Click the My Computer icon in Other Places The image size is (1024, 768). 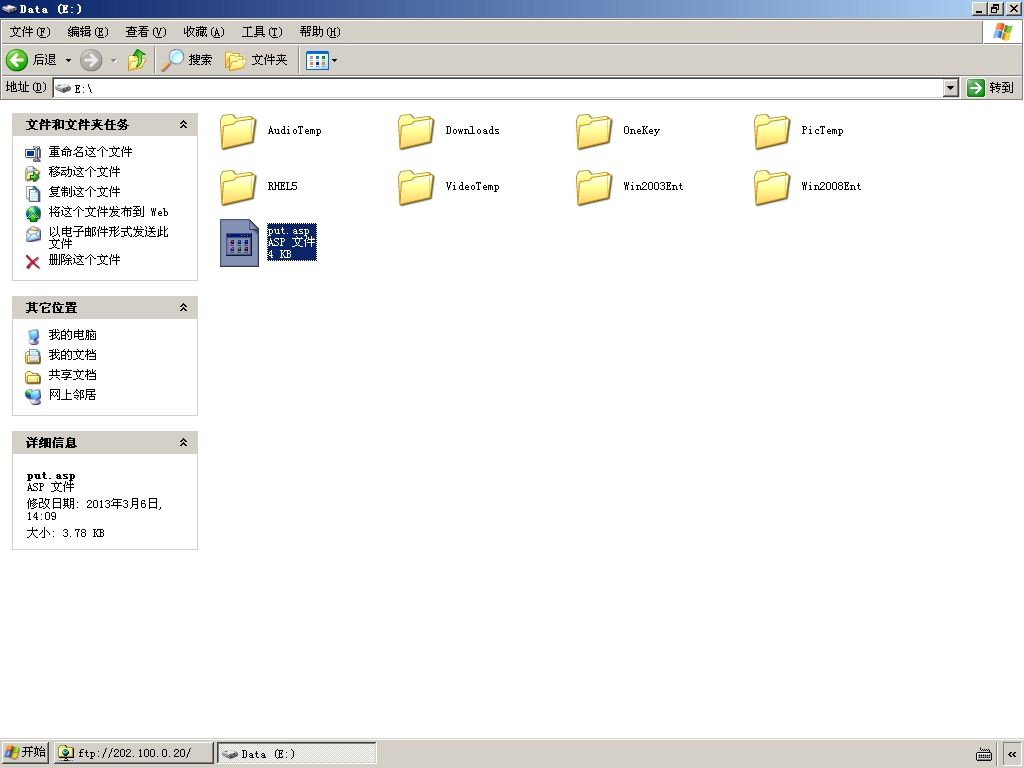pos(33,336)
